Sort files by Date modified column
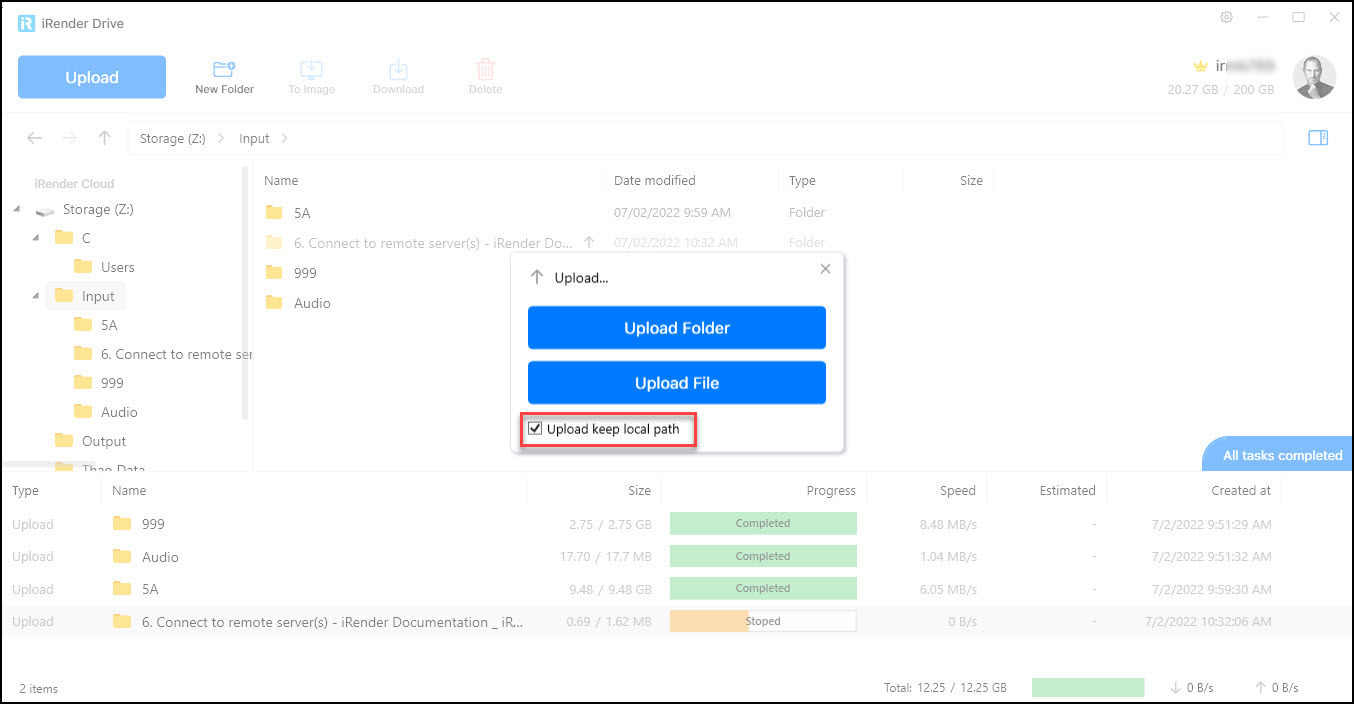 (655, 181)
